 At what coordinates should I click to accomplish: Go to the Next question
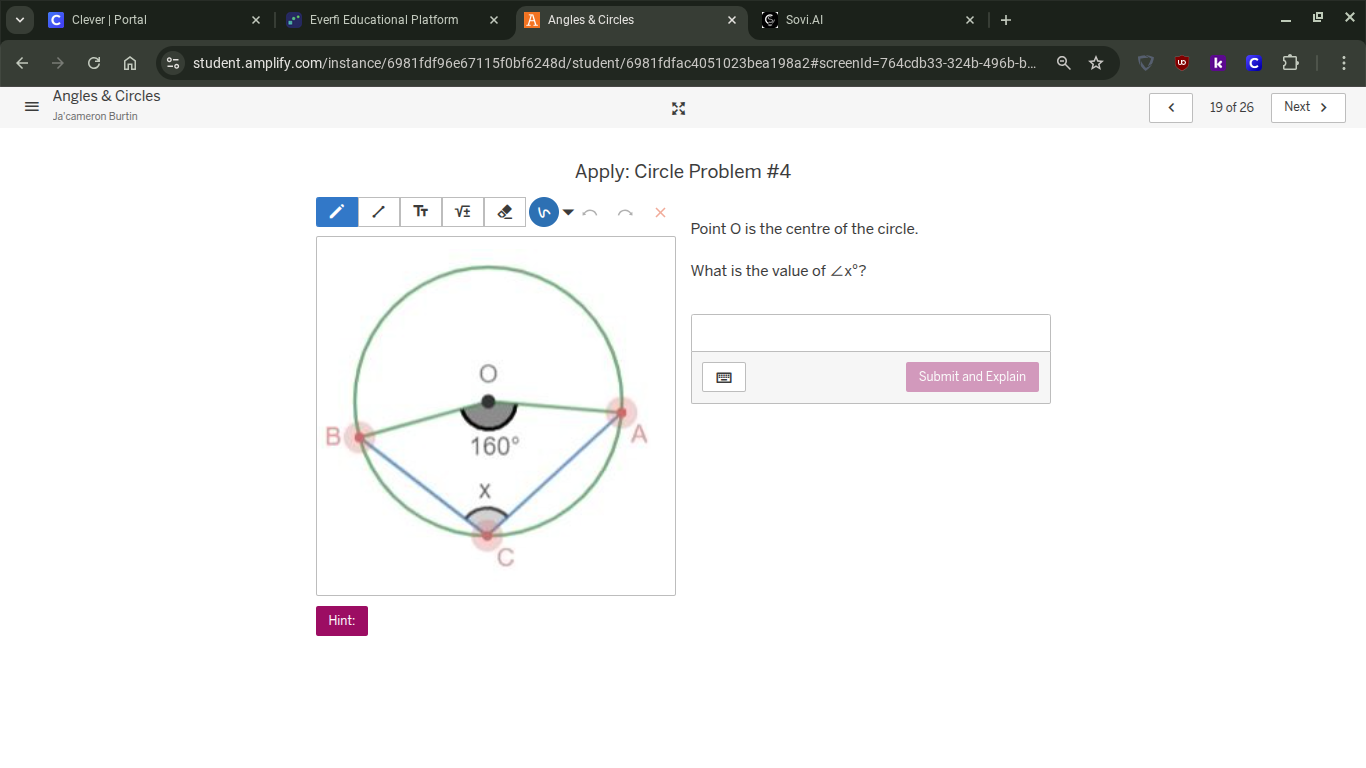pos(1307,107)
